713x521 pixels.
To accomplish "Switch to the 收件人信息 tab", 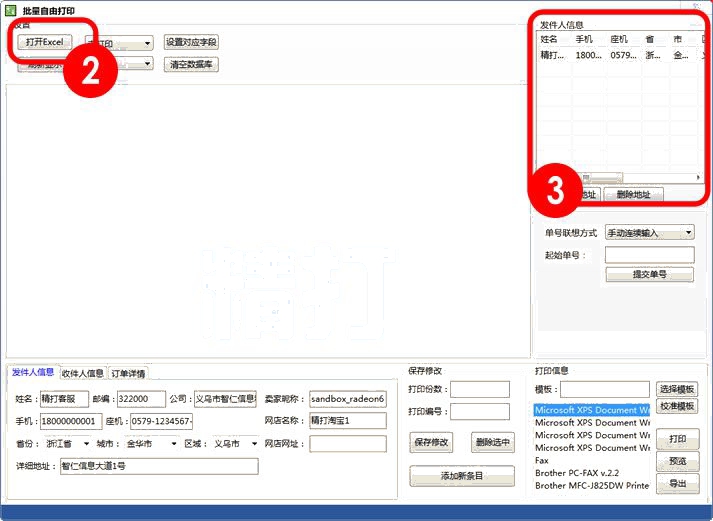I will (x=83, y=373).
